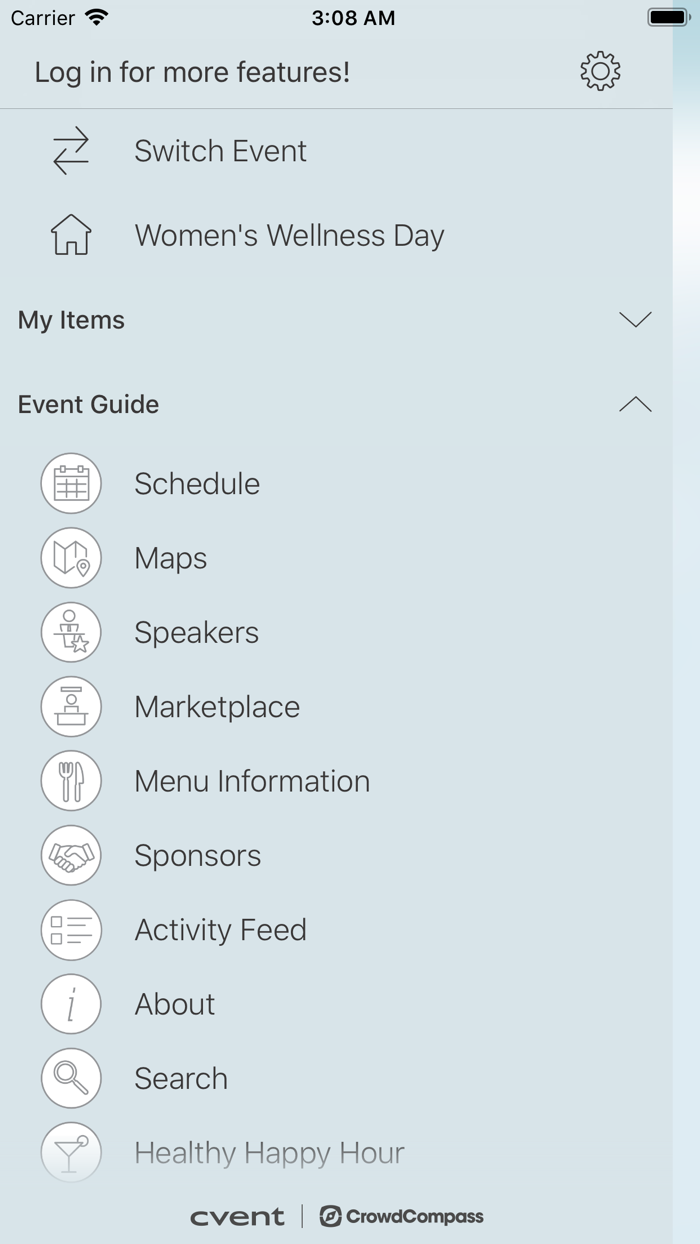Click the Switch Event arrows icon
700x1244 pixels.
[x=70, y=150]
